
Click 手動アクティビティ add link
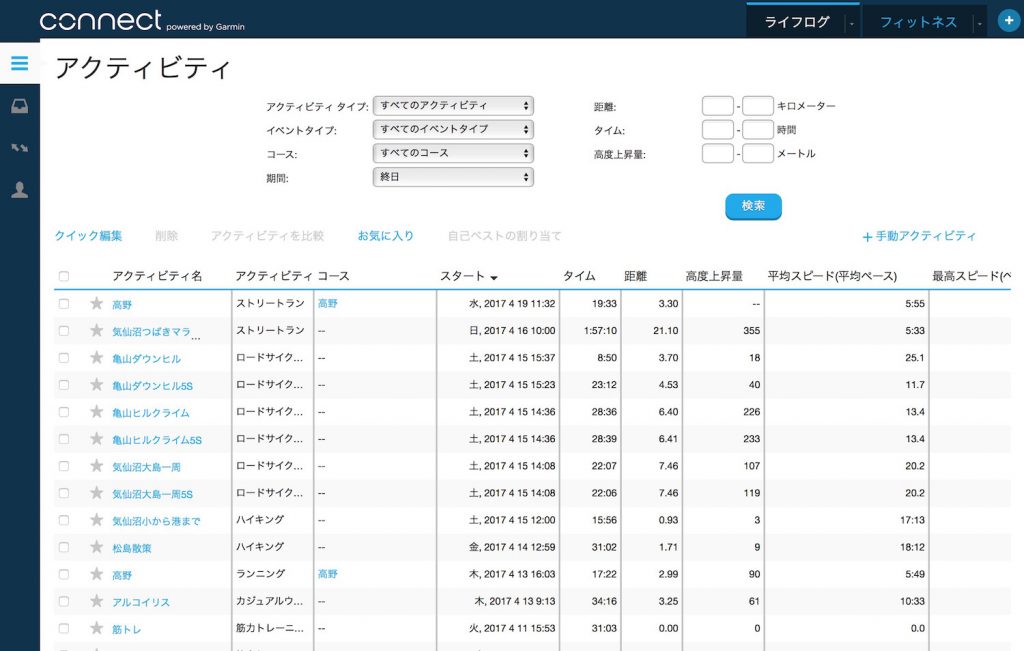(x=919, y=236)
